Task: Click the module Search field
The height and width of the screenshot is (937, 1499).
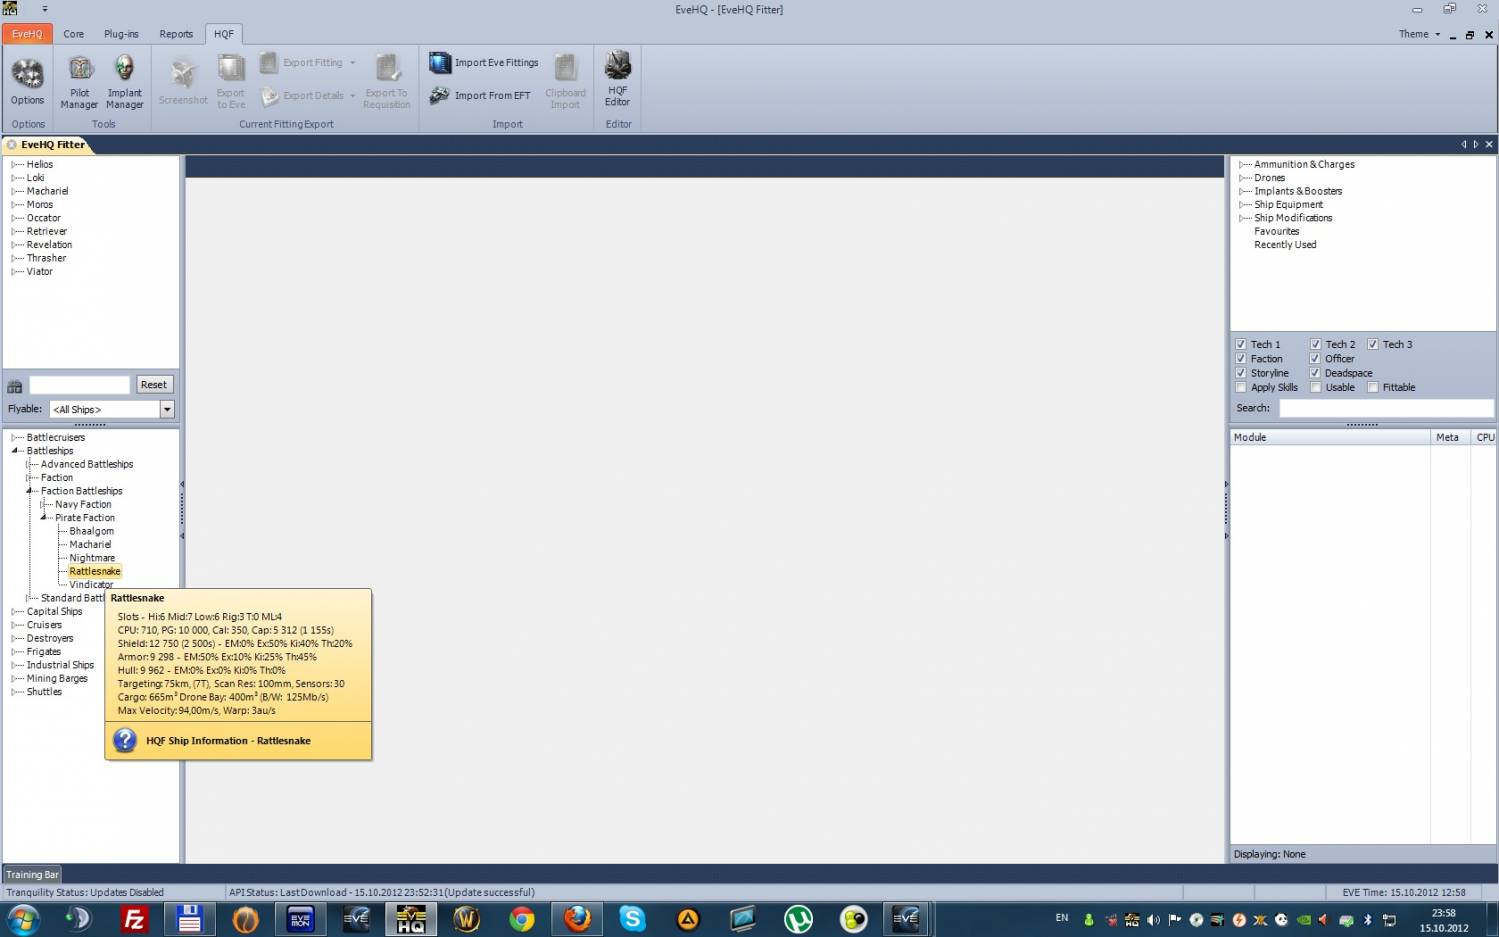Action: (x=1386, y=408)
